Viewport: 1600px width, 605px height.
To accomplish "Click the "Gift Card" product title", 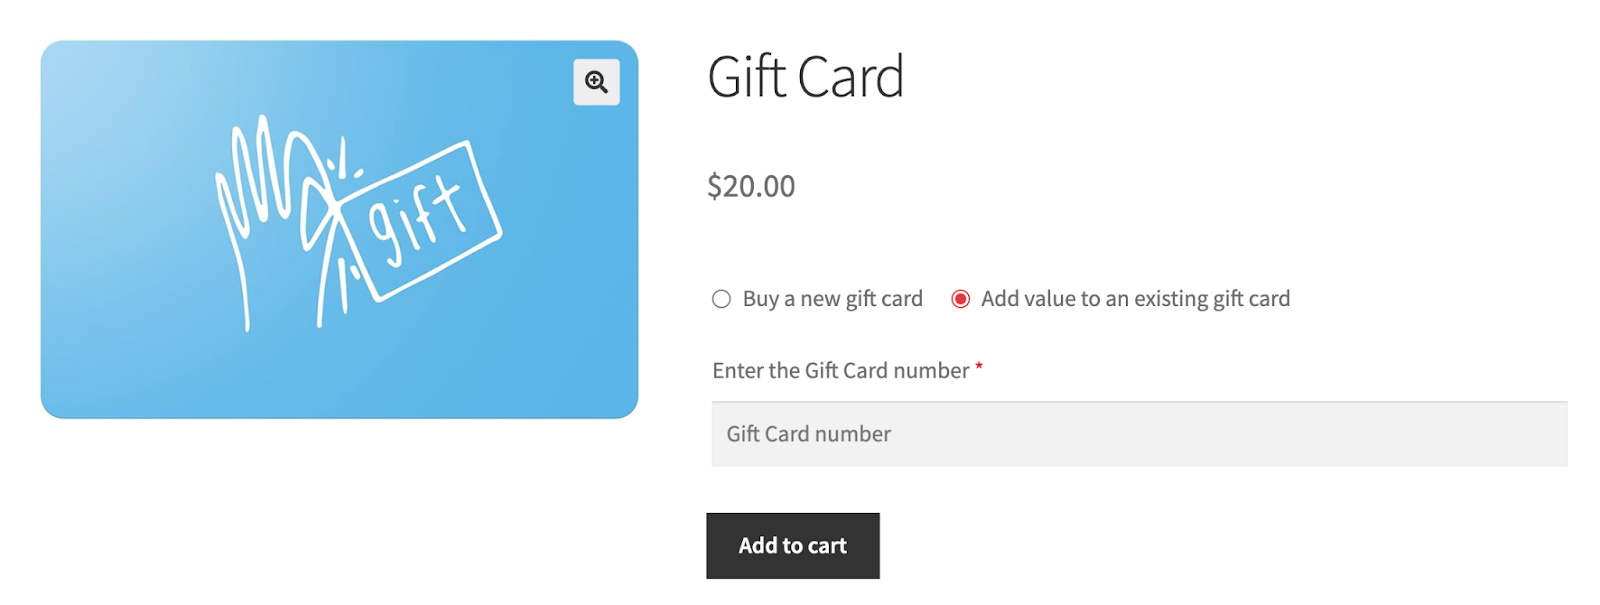I will [805, 77].
